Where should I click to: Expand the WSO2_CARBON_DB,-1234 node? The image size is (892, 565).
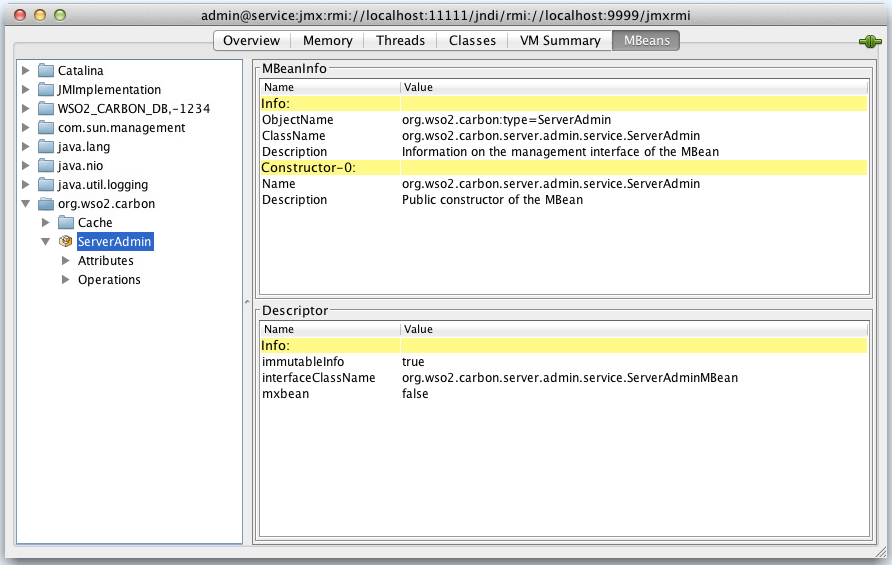coord(26,109)
